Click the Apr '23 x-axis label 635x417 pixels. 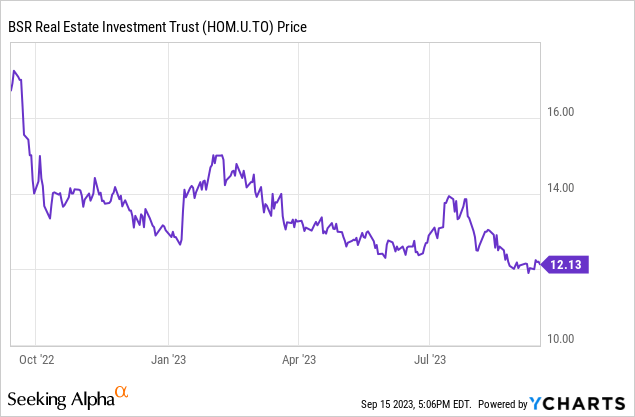point(298,353)
